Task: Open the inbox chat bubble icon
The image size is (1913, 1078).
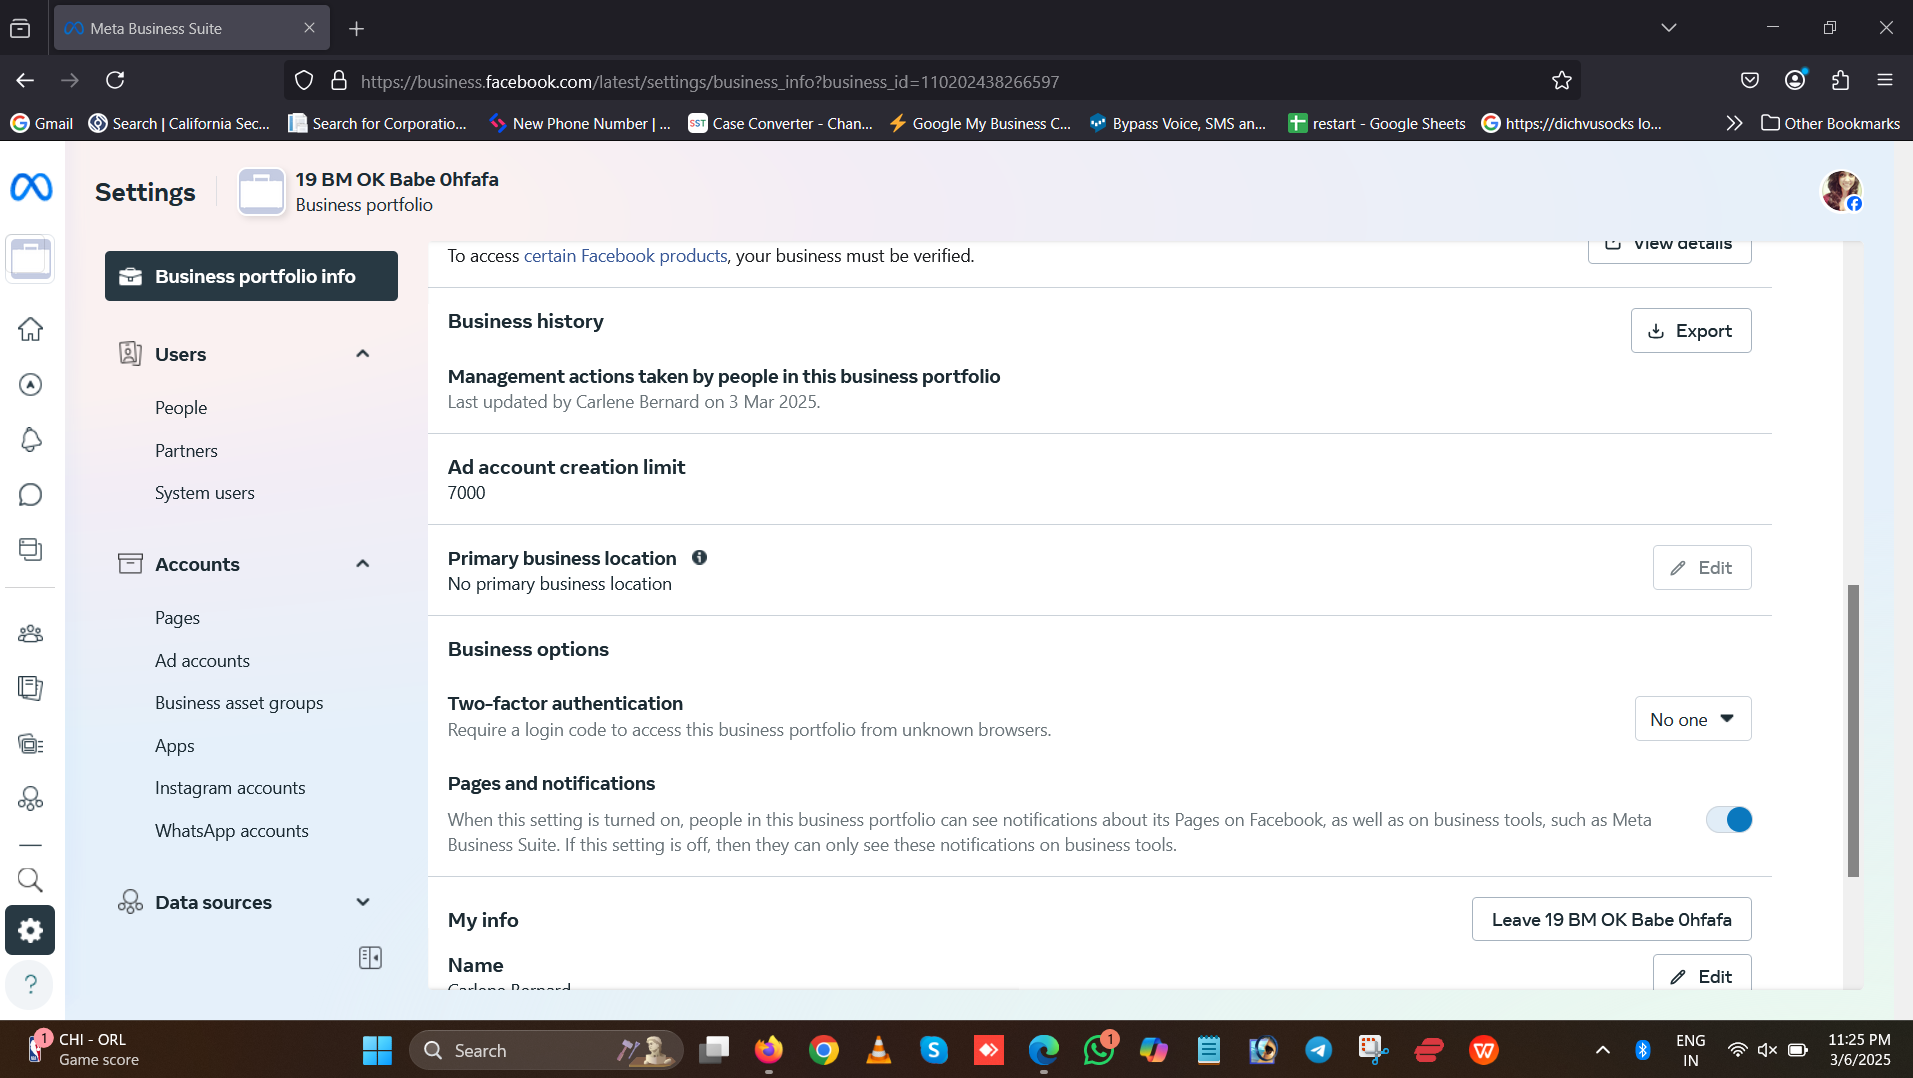Action: point(31,495)
